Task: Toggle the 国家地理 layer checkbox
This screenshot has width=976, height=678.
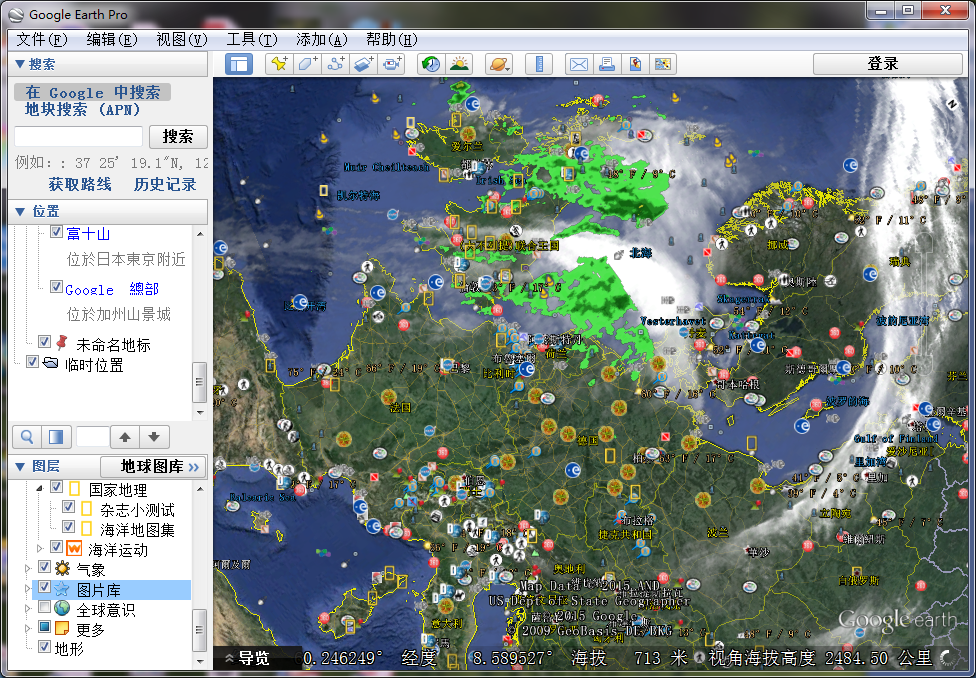Action: tap(56, 487)
